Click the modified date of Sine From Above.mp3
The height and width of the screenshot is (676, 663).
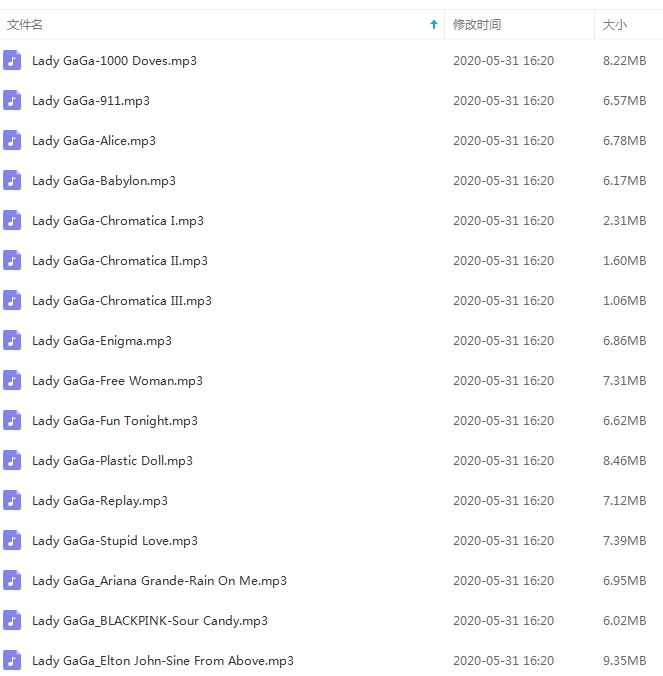click(x=504, y=661)
